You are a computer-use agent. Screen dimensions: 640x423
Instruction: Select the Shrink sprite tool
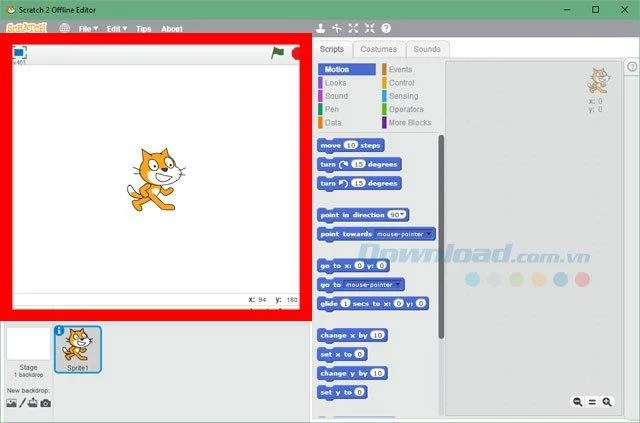point(369,28)
